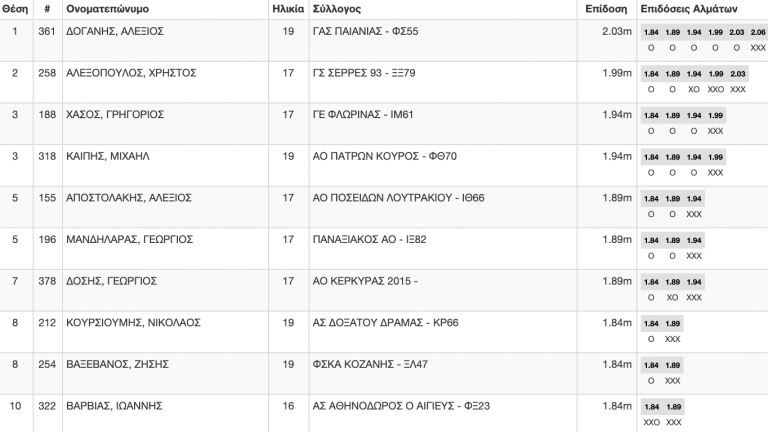Image resolution: width=768 pixels, height=432 pixels.
Task: Click the Σύλλογος column header
Action: (x=337, y=9)
